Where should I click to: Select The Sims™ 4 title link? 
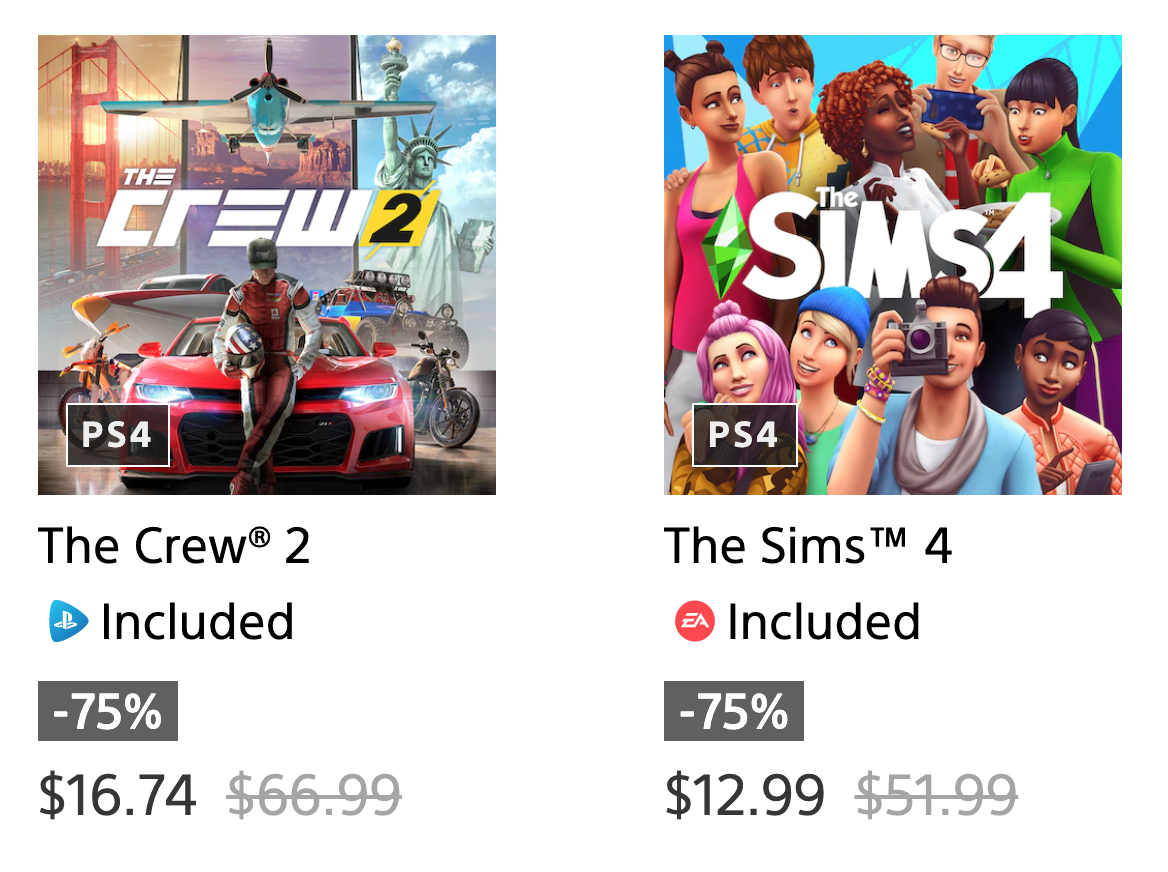[808, 546]
